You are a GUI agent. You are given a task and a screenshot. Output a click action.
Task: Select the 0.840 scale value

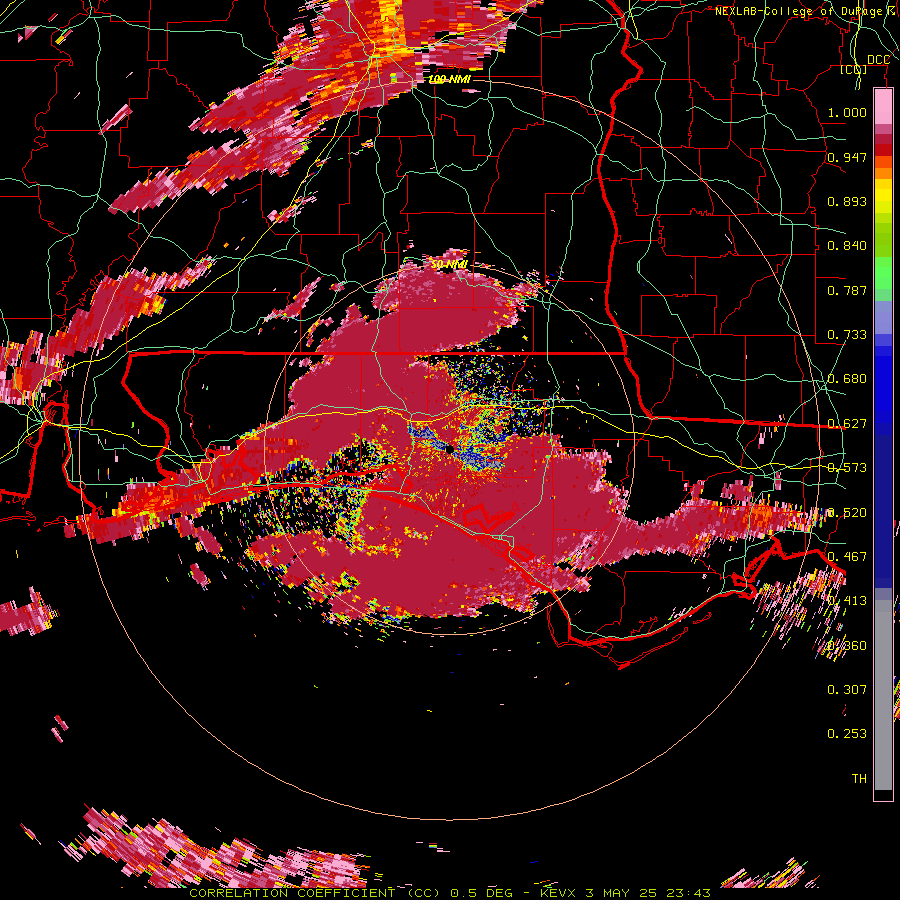pyautogui.click(x=847, y=246)
